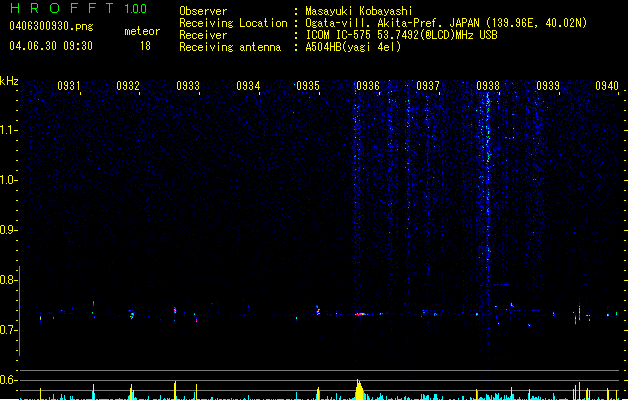
Task: Select the file name 0406300930.png
Action: coord(51,27)
